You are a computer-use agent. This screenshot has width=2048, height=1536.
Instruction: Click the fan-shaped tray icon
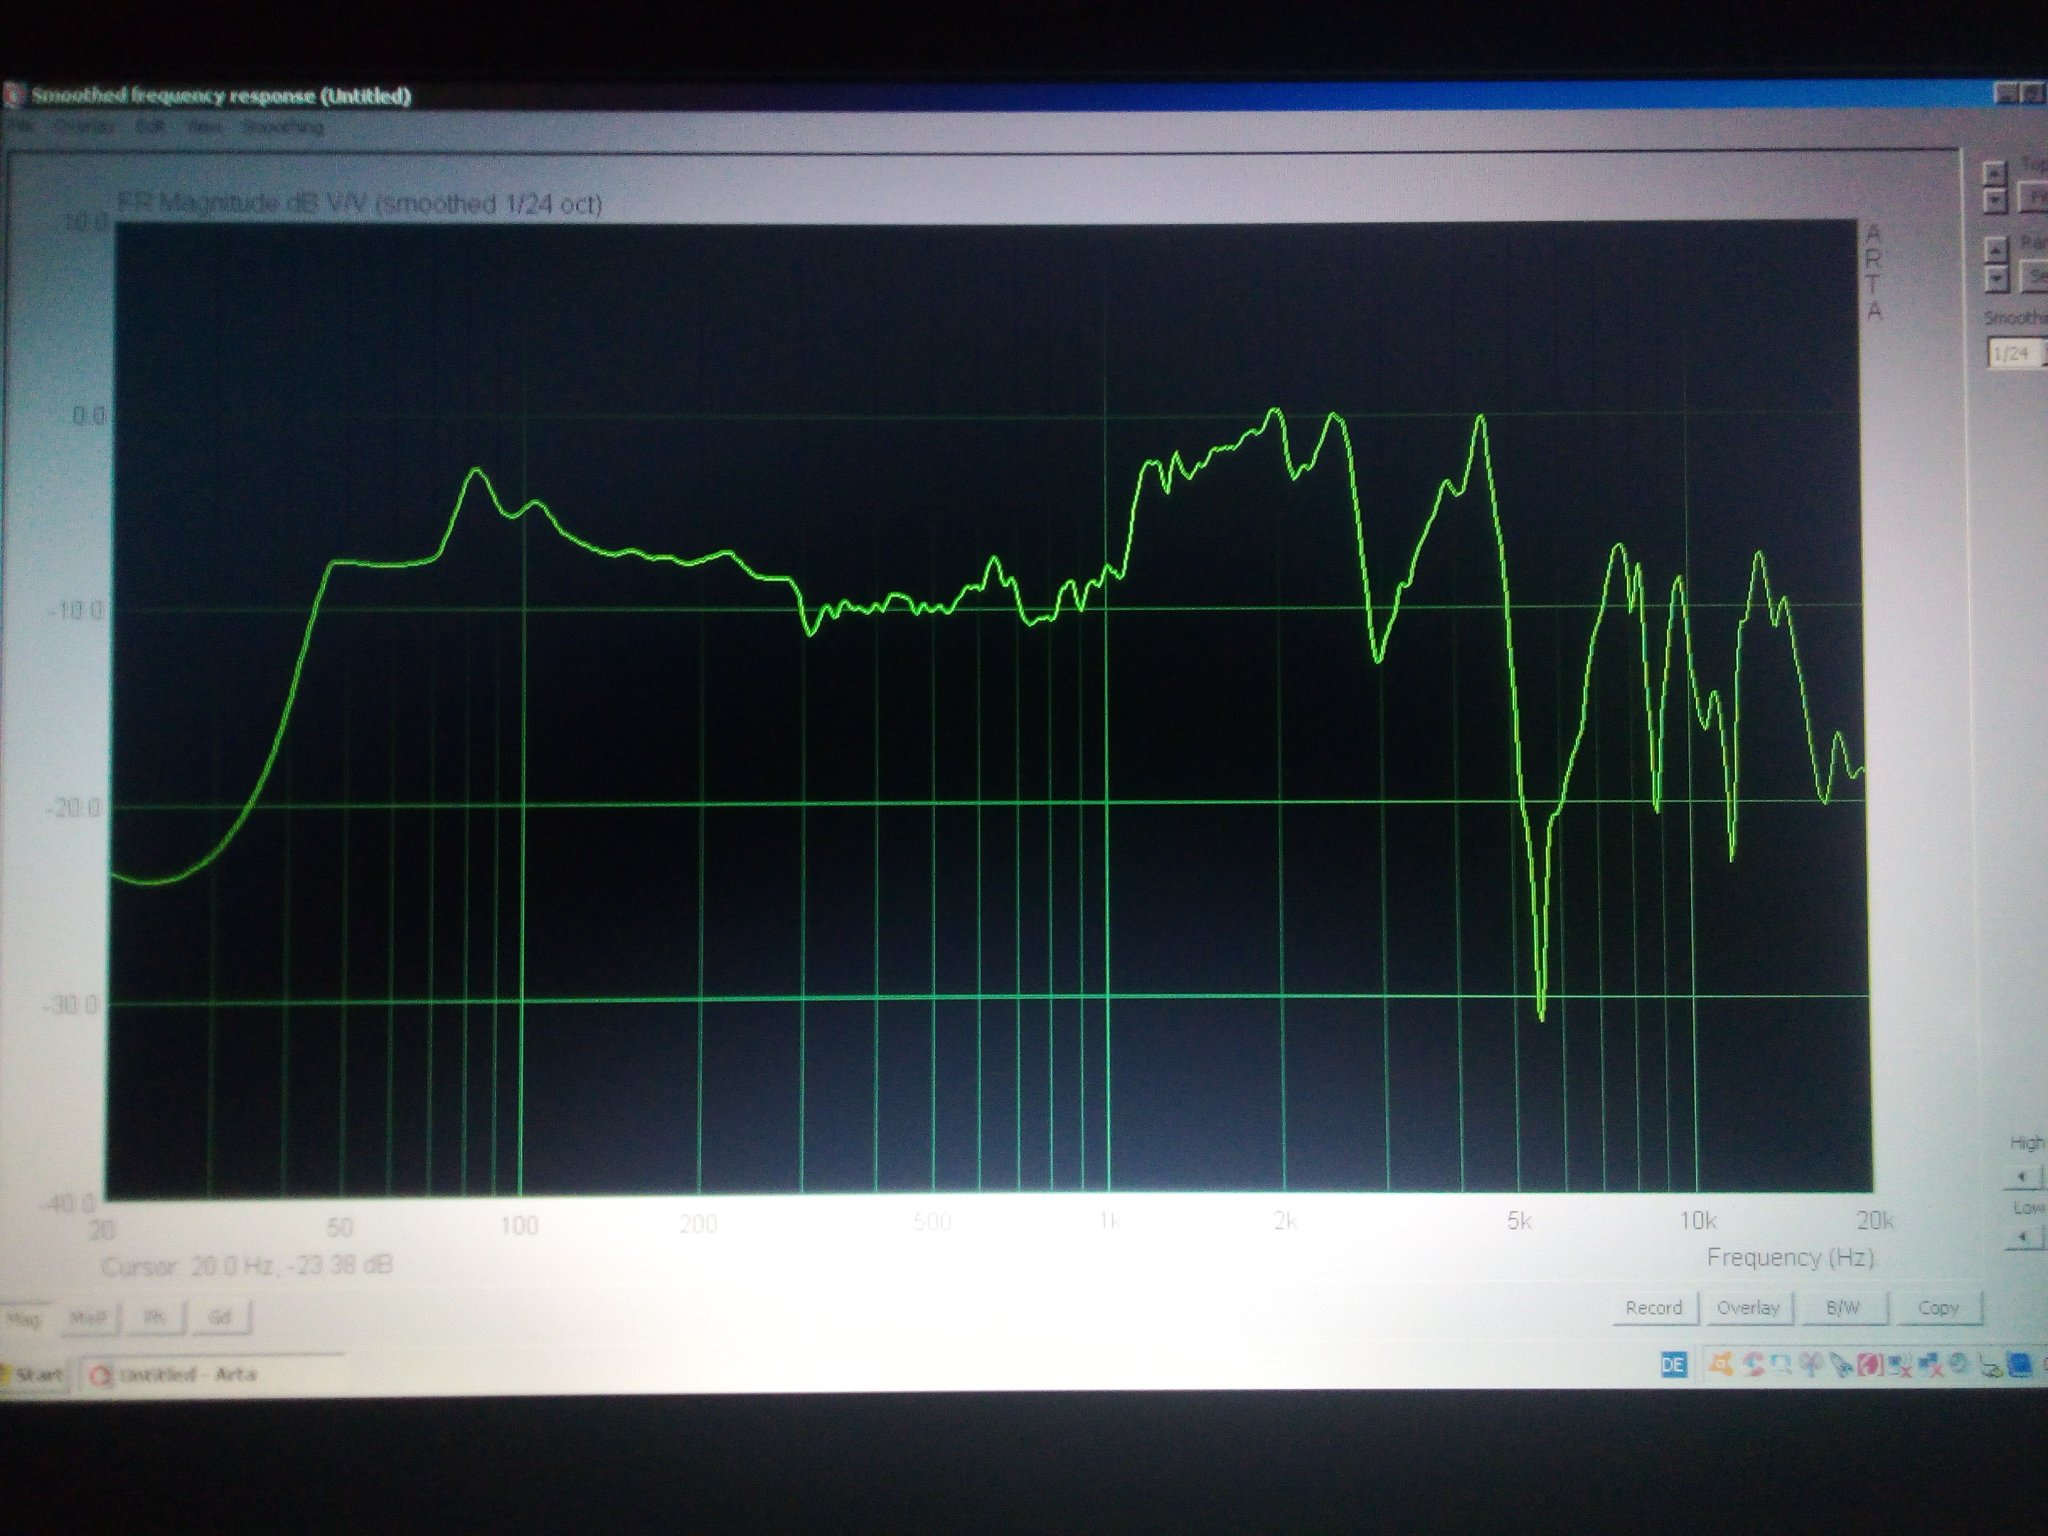click(1811, 1364)
